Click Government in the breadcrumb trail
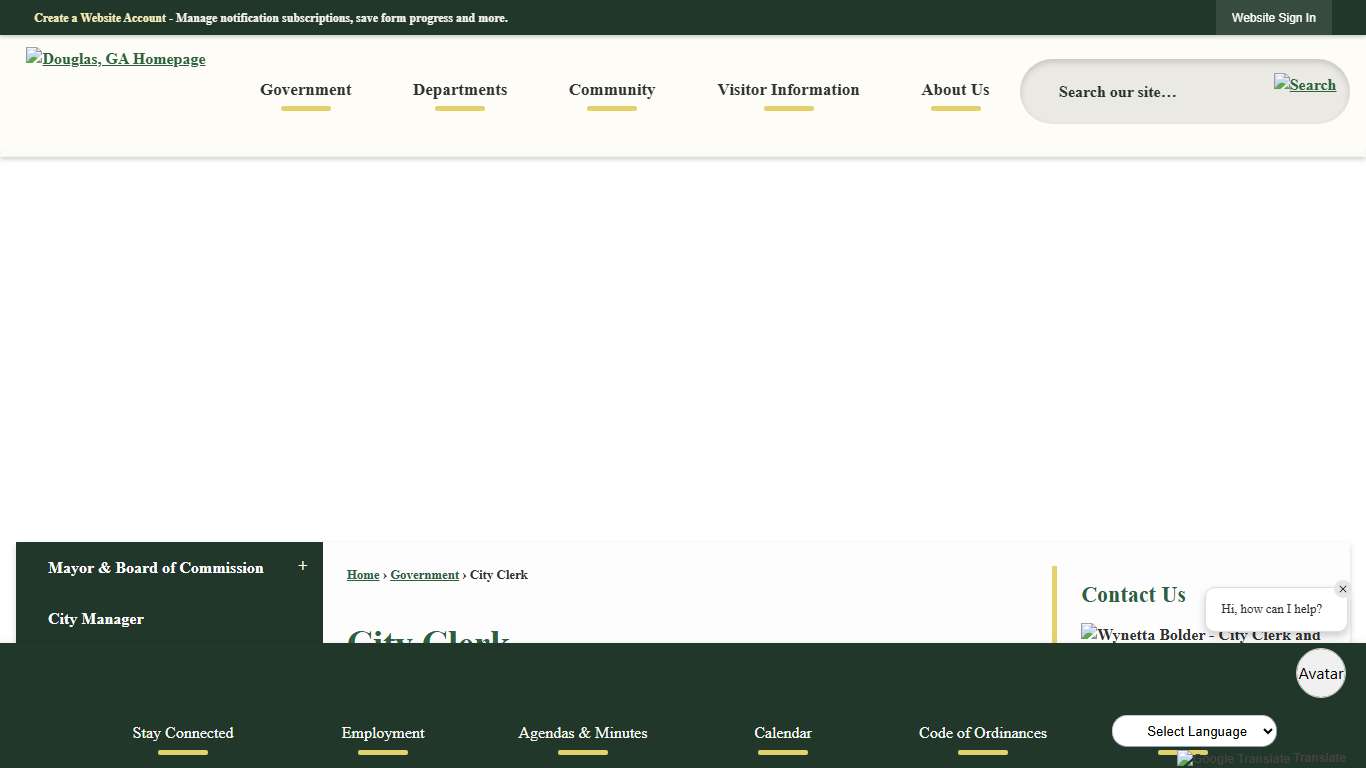The image size is (1366, 768). pyautogui.click(x=424, y=575)
